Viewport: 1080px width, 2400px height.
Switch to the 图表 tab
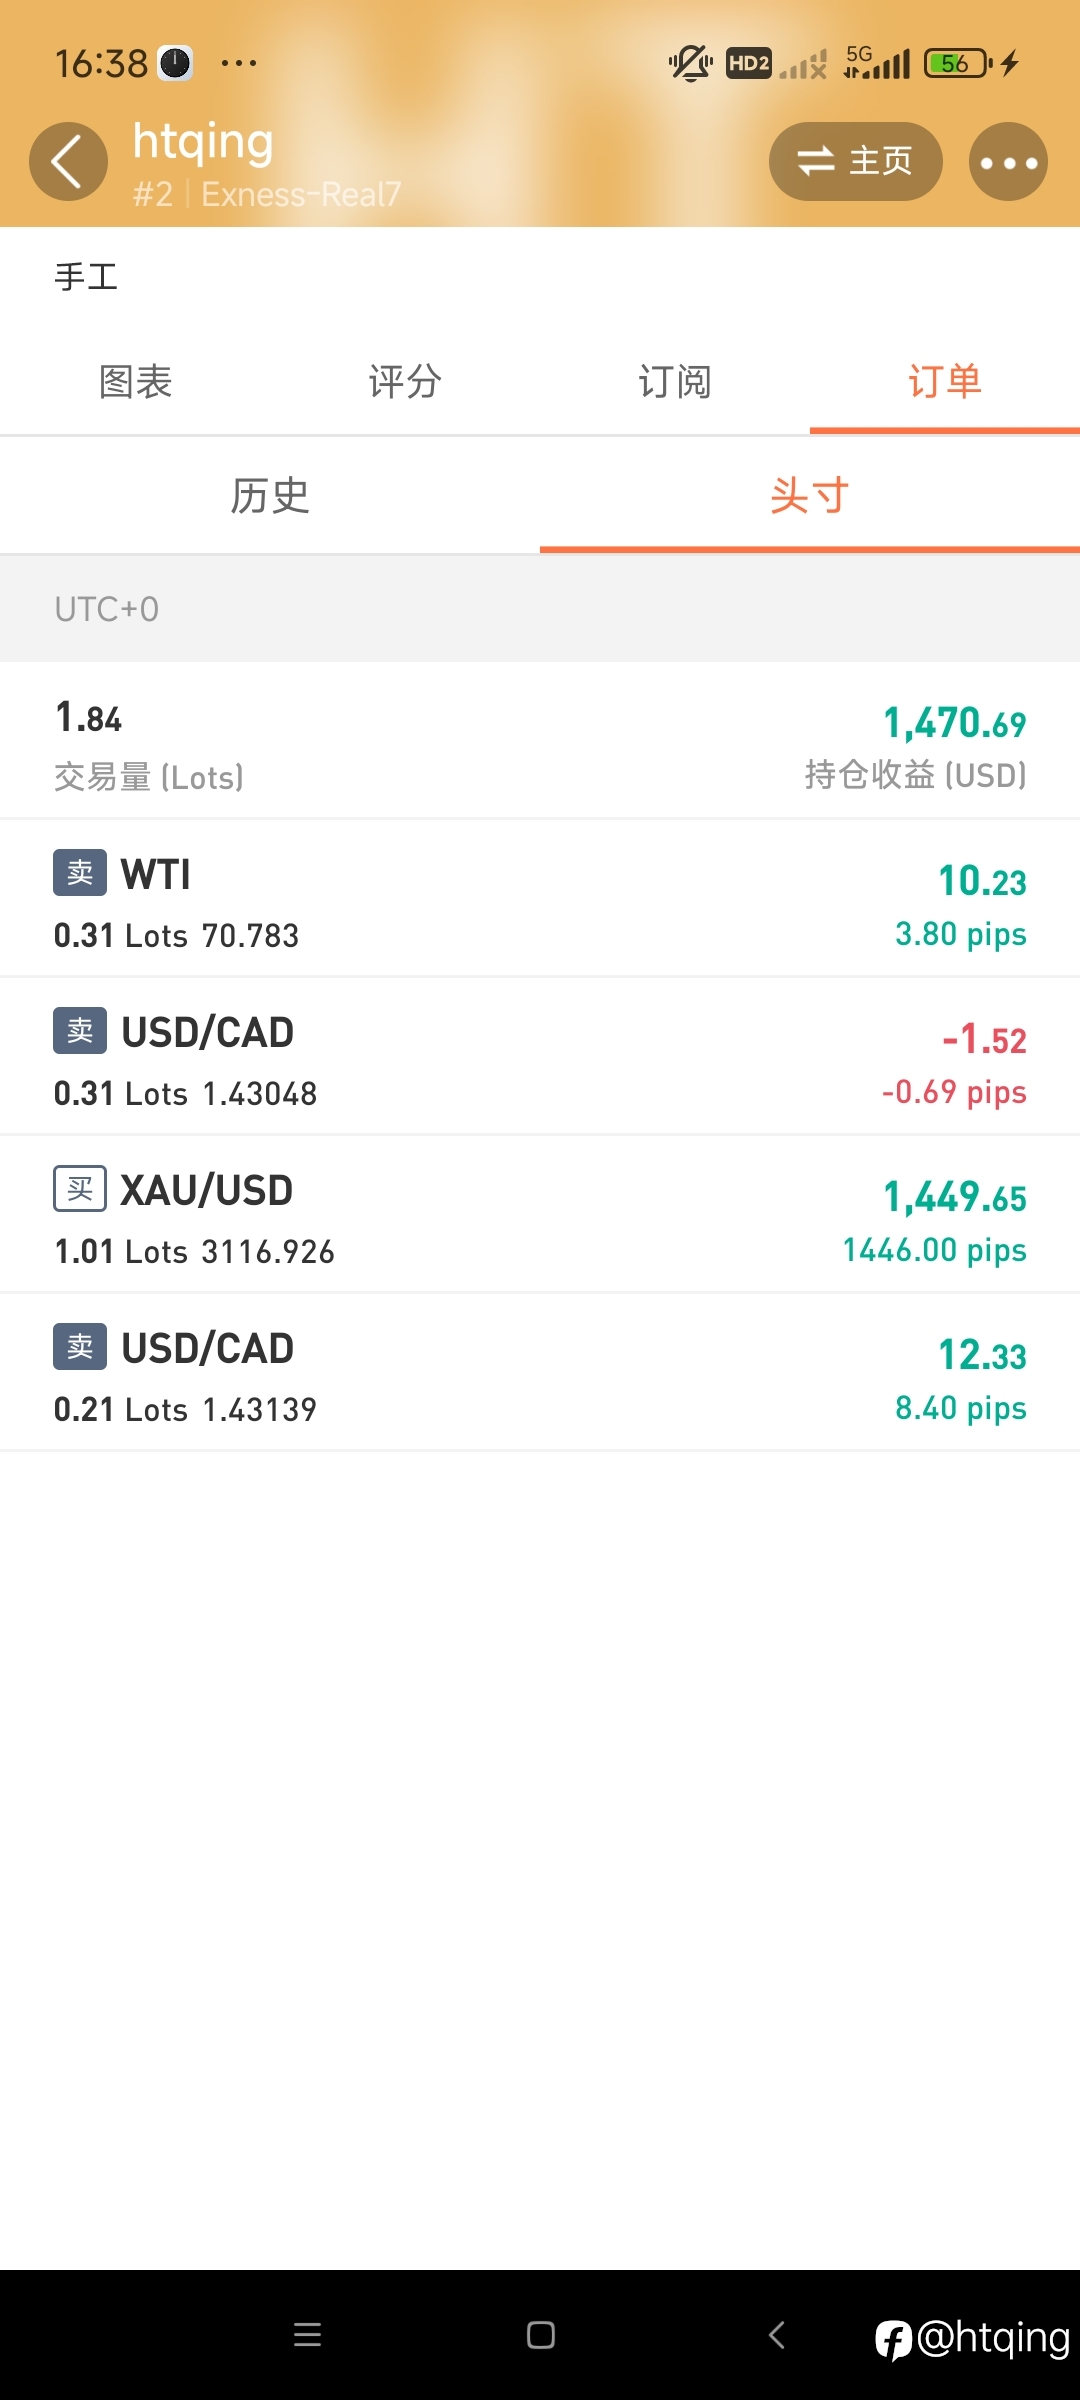pyautogui.click(x=135, y=382)
